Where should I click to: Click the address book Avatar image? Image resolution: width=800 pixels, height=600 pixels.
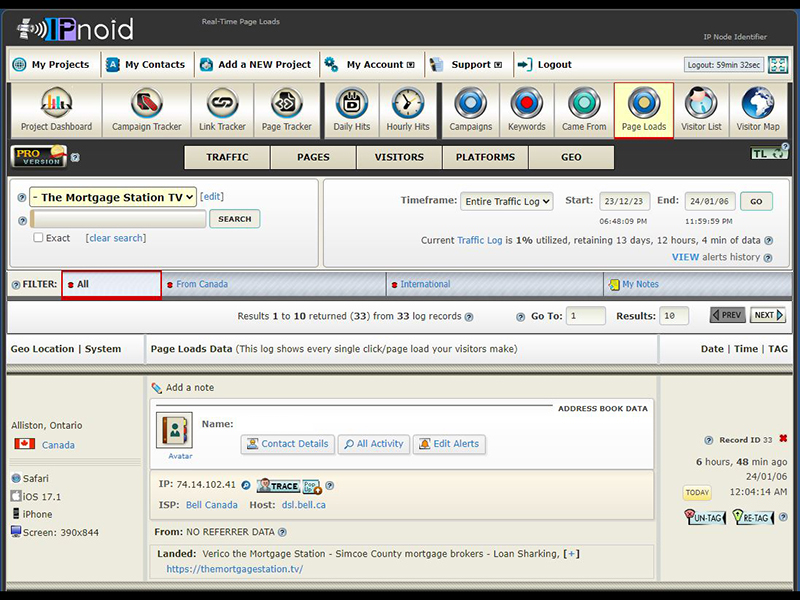(x=174, y=430)
